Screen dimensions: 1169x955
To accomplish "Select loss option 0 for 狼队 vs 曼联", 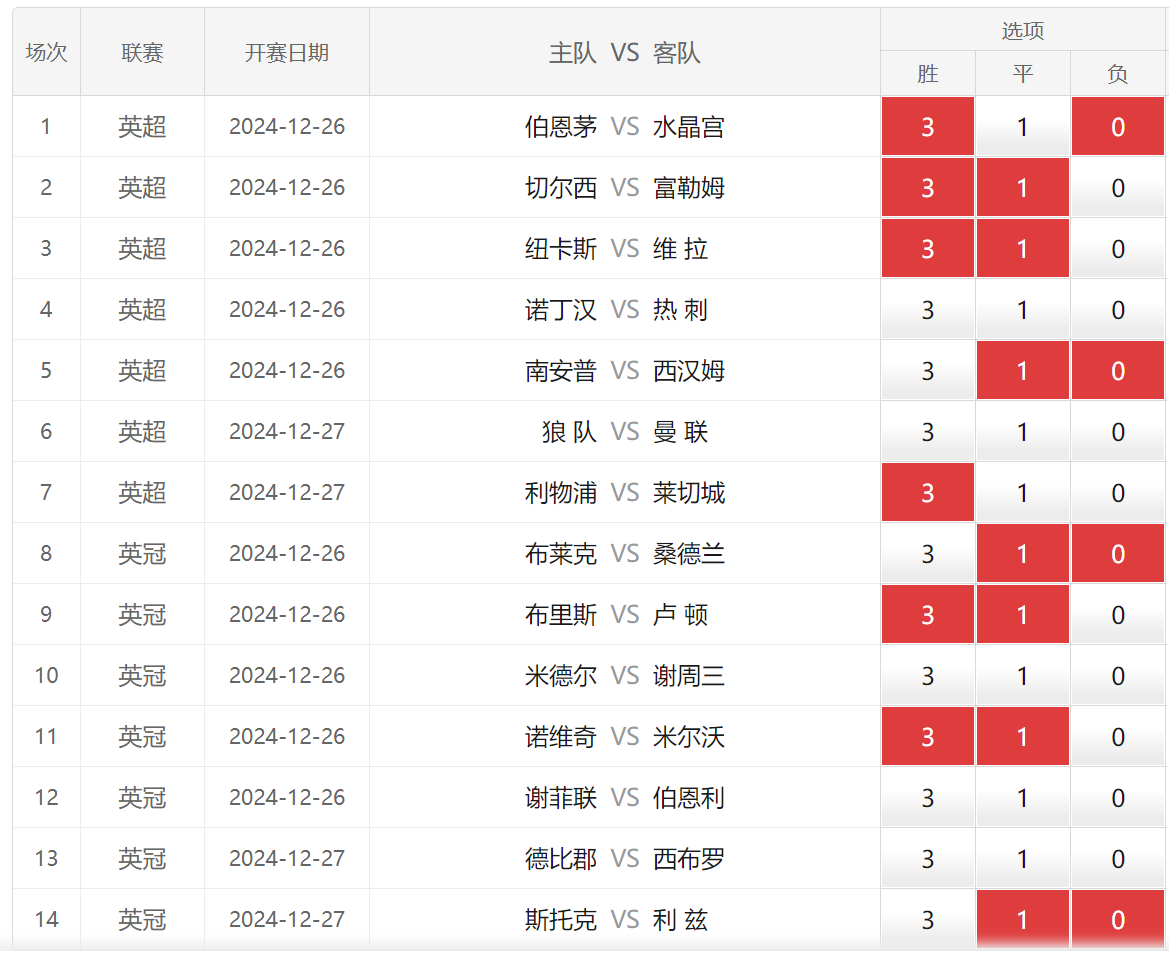I will 1118,432.
